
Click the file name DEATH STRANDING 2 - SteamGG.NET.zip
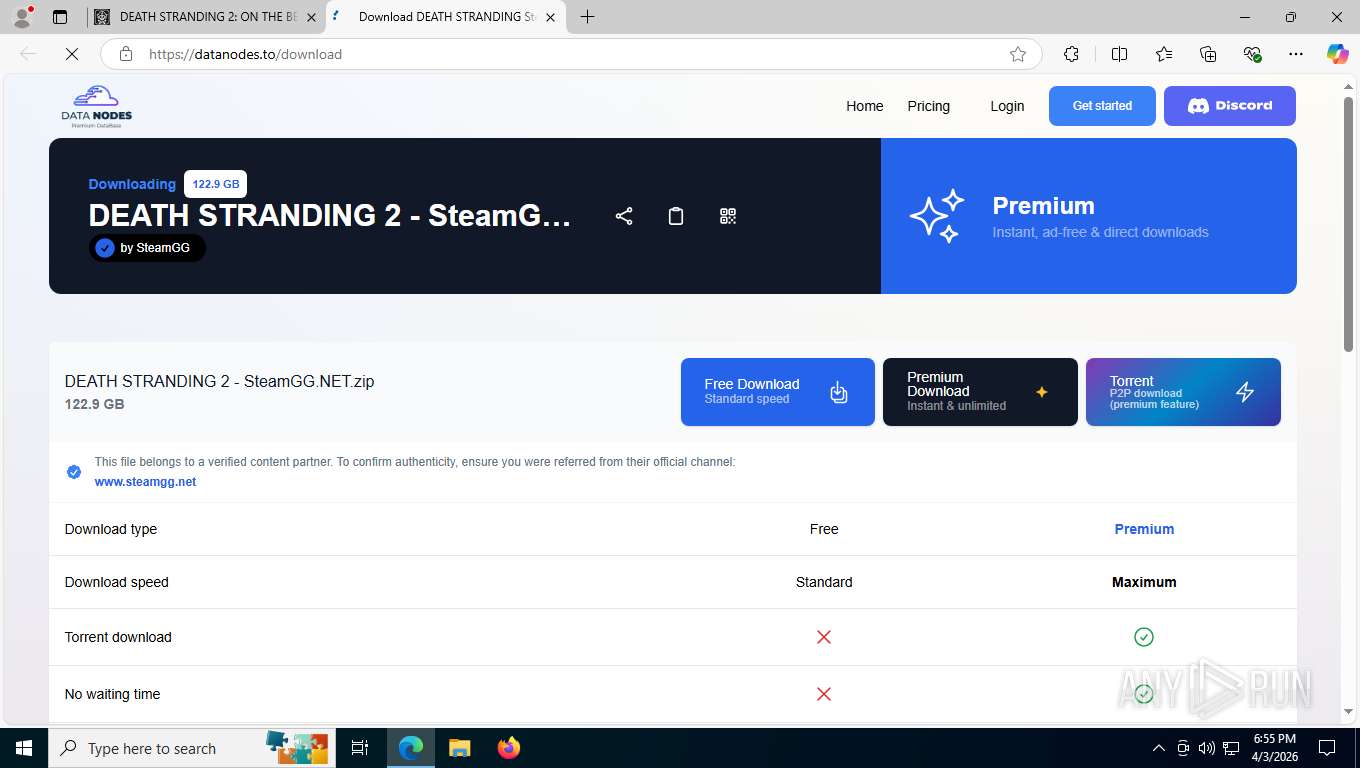click(x=219, y=381)
